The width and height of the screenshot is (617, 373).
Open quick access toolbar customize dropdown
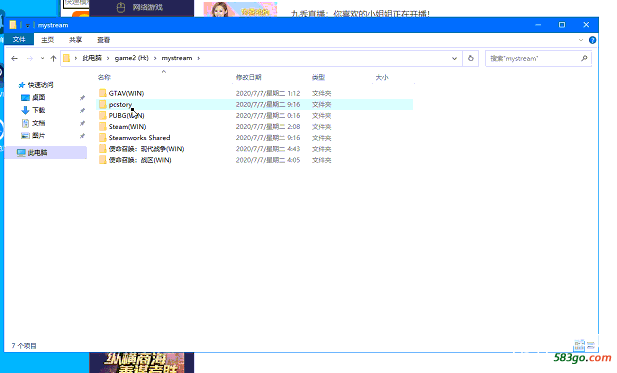click(x=28, y=26)
